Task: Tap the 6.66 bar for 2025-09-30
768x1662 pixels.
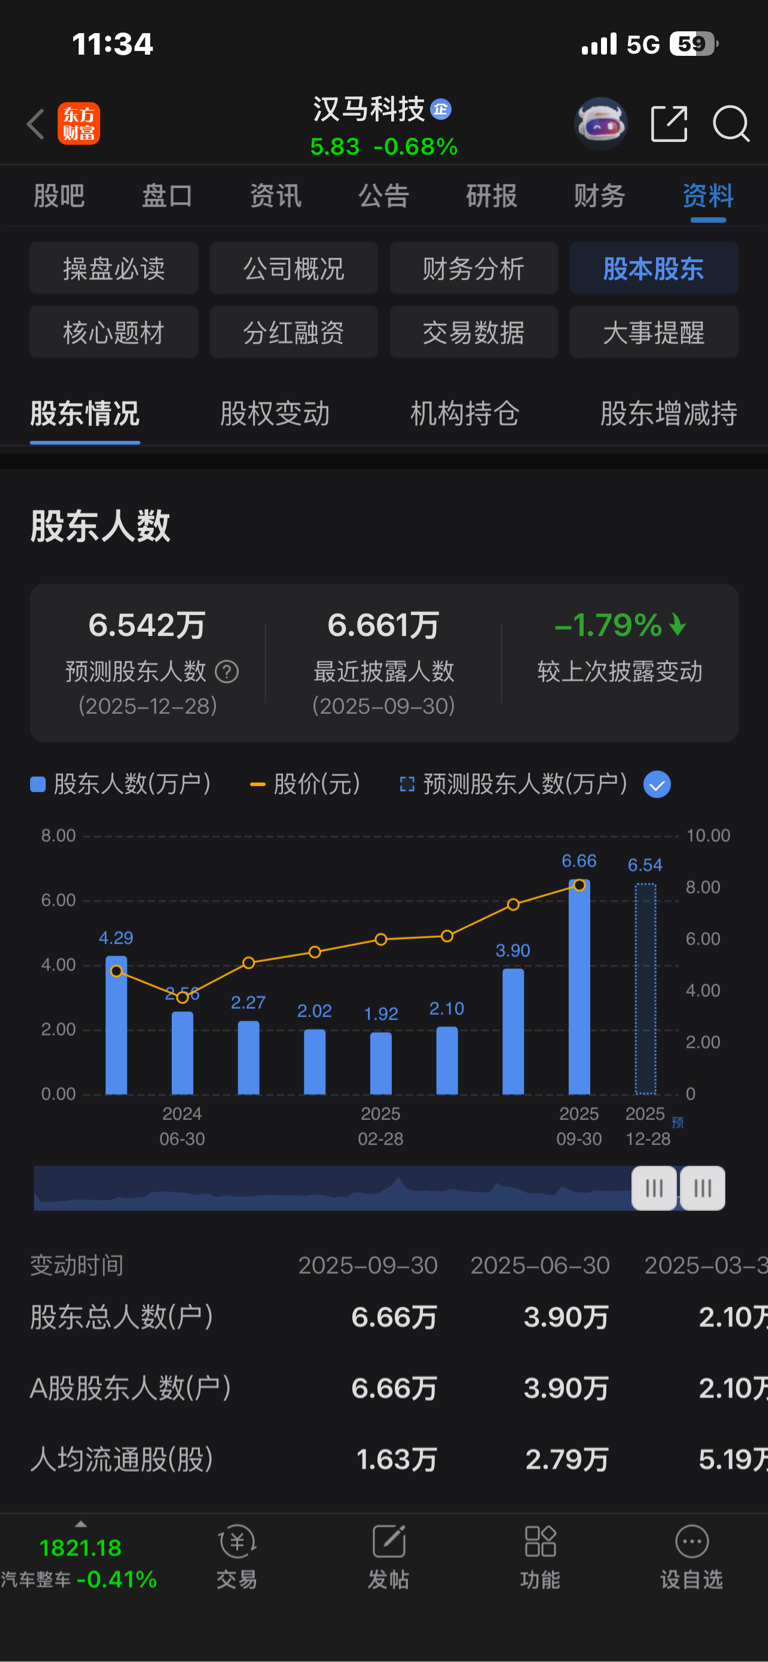Action: 579,987
